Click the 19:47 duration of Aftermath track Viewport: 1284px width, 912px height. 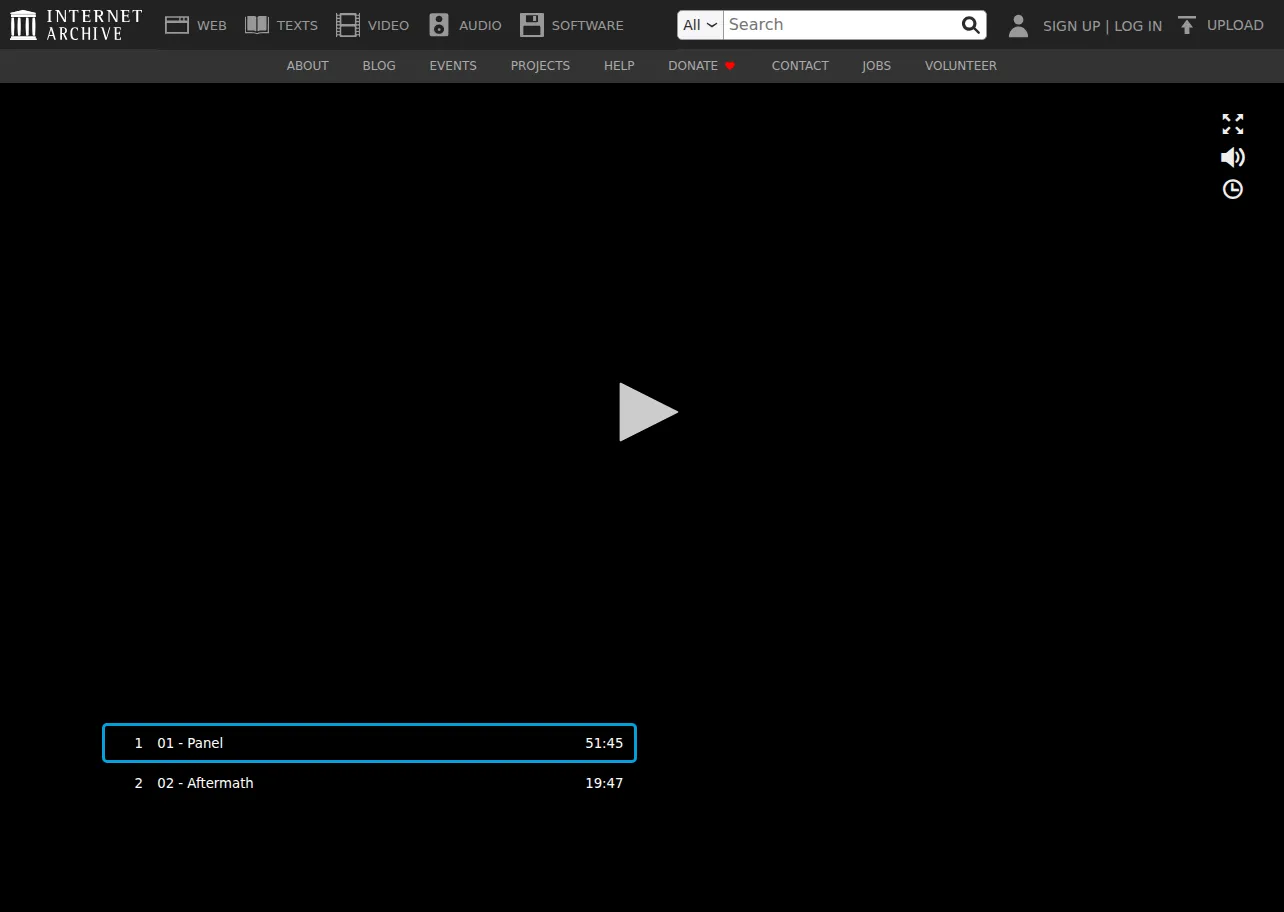tap(604, 783)
